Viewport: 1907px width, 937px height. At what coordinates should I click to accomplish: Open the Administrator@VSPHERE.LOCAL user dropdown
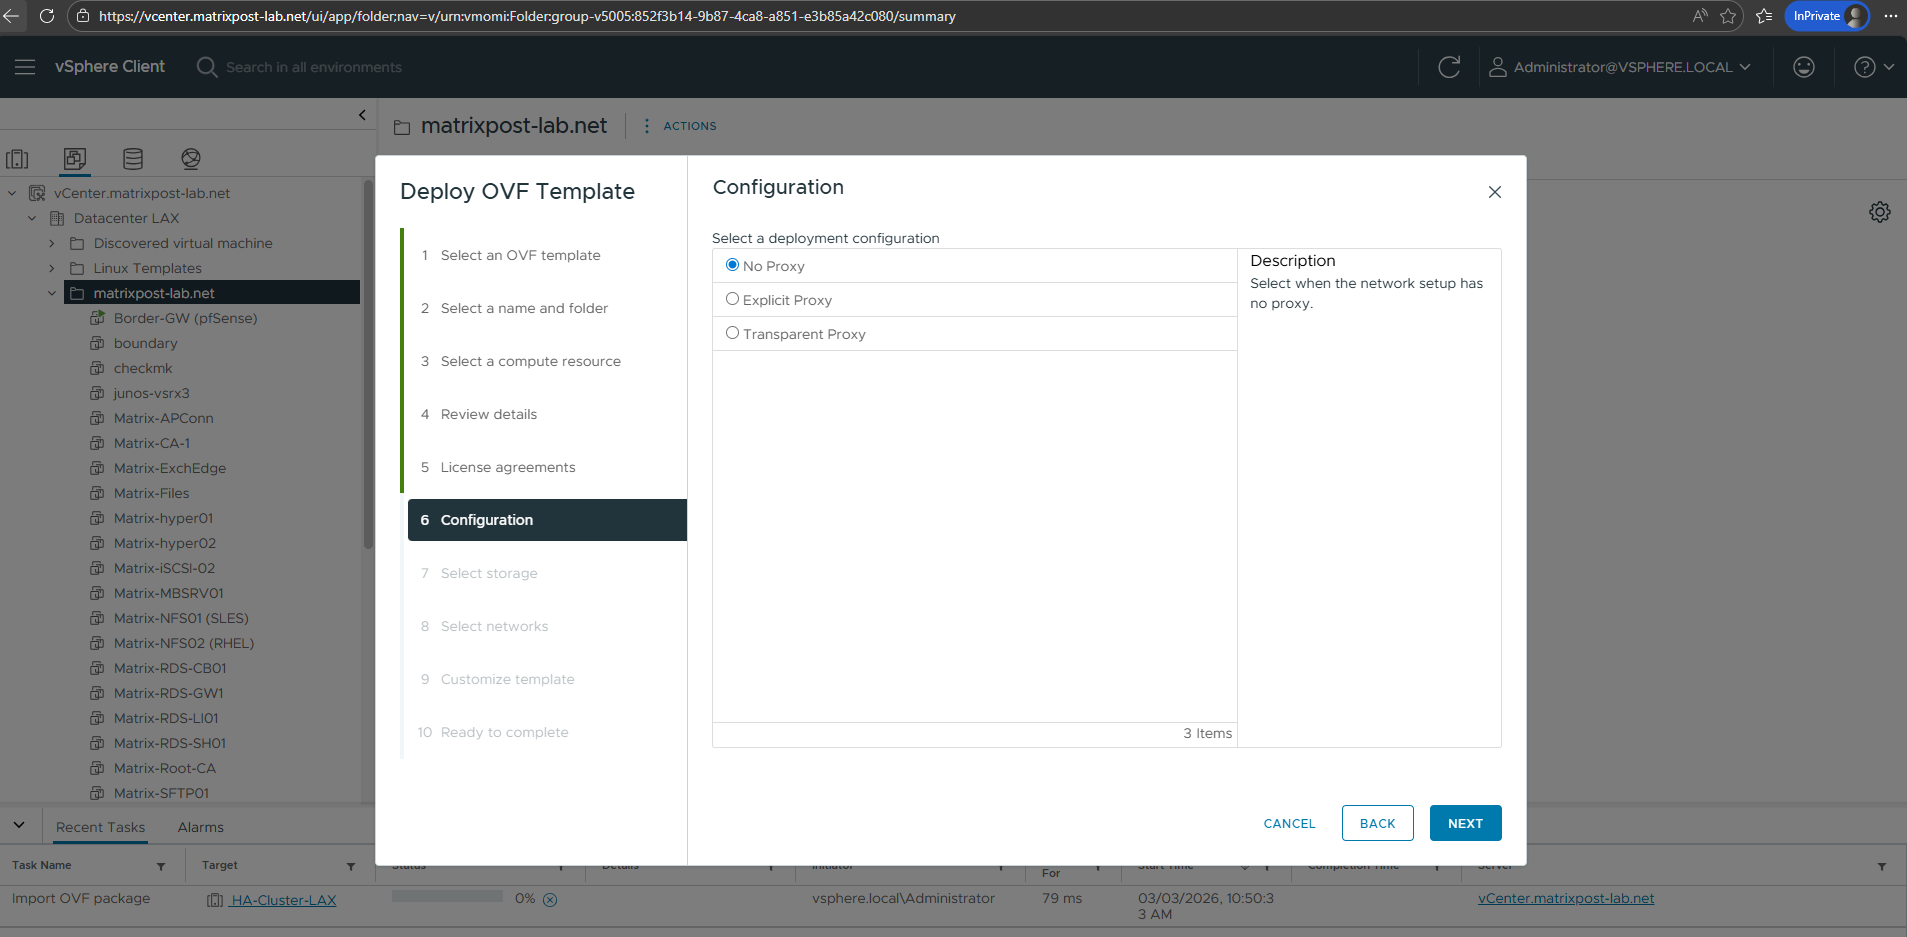coord(1620,67)
